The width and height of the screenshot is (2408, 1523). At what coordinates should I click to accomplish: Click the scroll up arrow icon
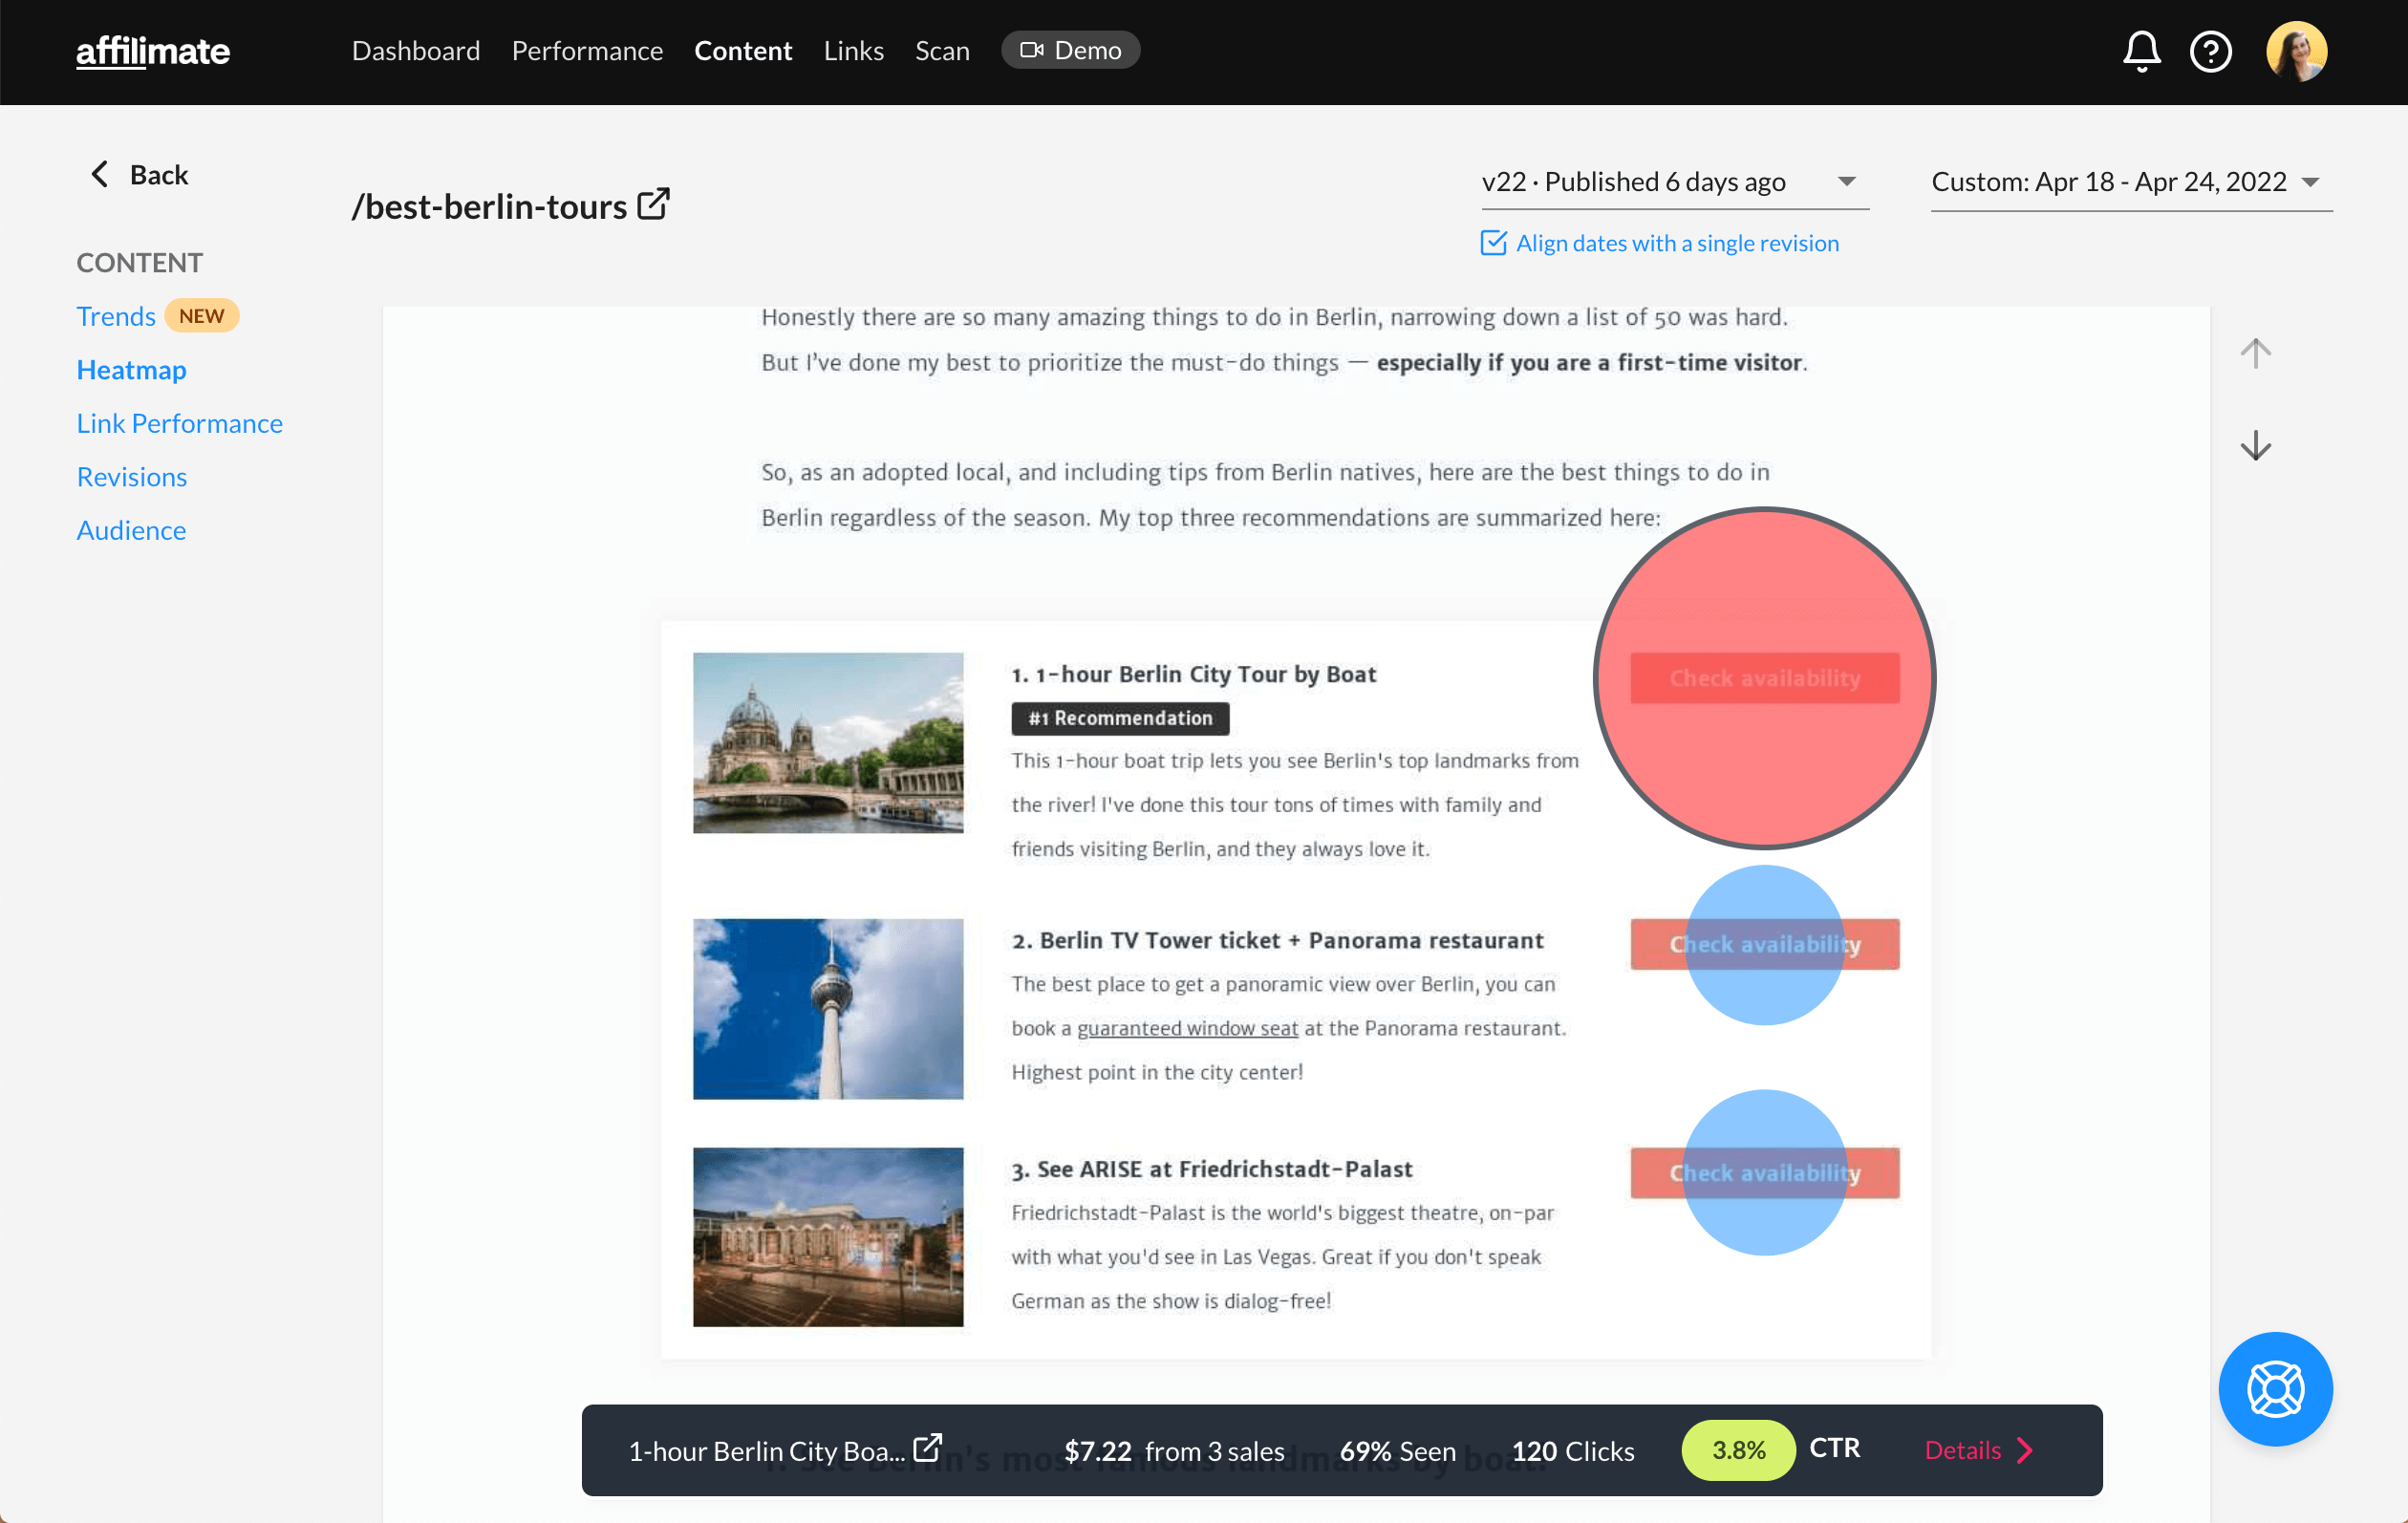tap(2259, 351)
